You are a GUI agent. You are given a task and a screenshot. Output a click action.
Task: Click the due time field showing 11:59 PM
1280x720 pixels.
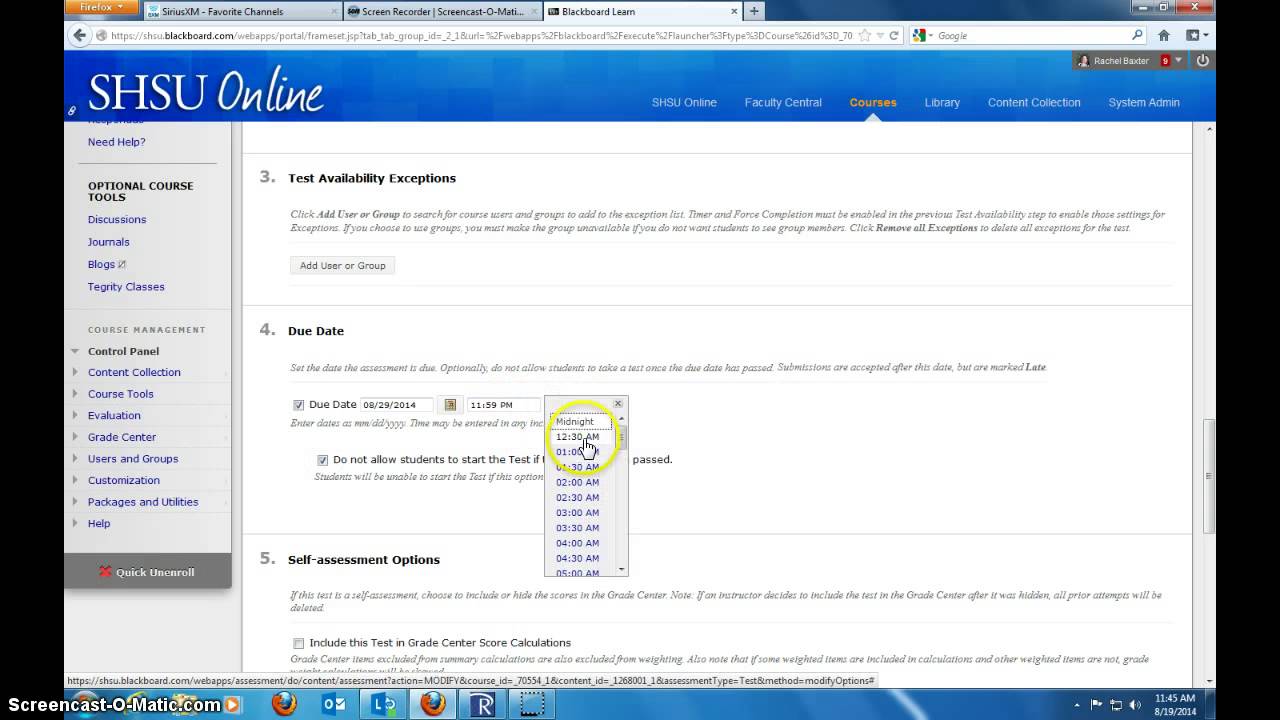504,405
